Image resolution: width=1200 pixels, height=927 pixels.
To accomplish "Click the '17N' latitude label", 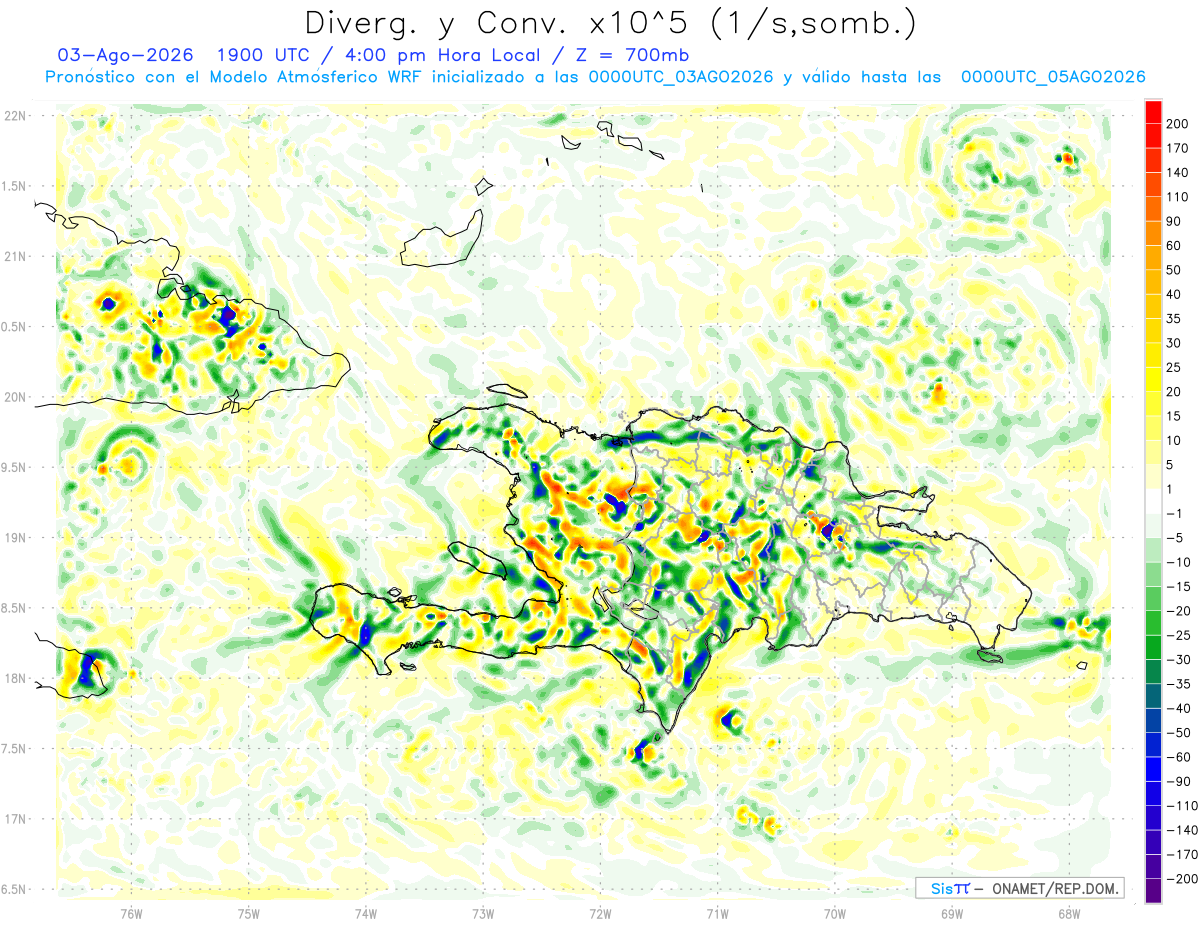I will (x=15, y=819).
